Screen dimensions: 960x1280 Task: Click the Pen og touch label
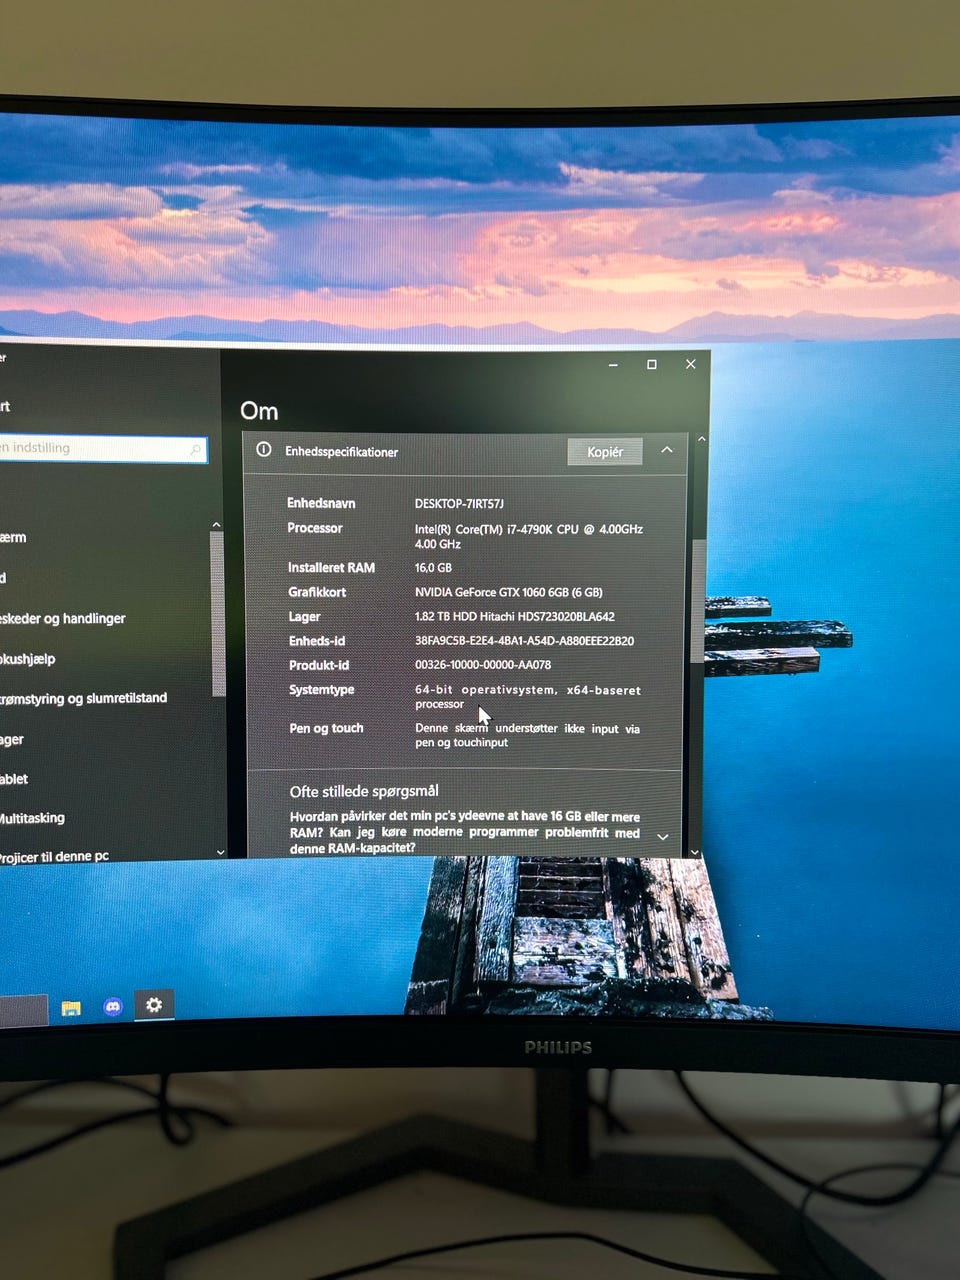tap(326, 728)
